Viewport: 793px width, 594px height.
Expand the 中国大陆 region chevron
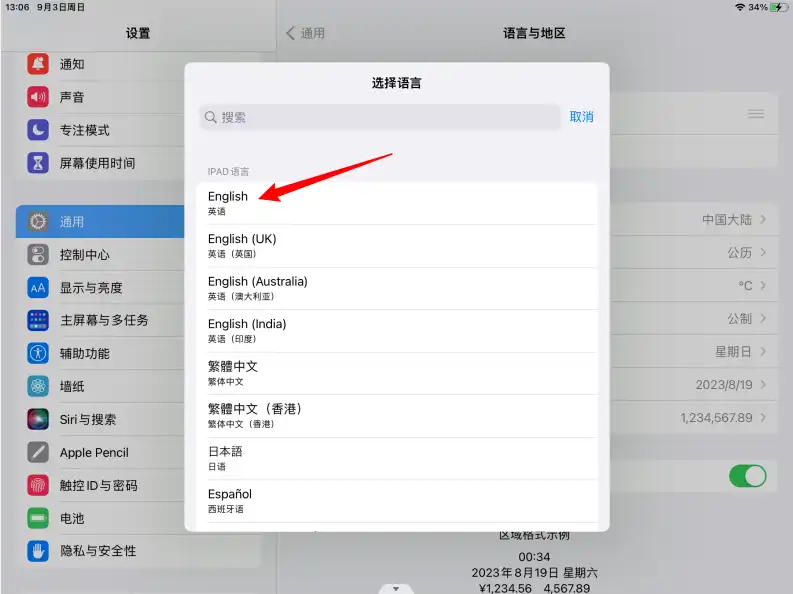(763, 220)
